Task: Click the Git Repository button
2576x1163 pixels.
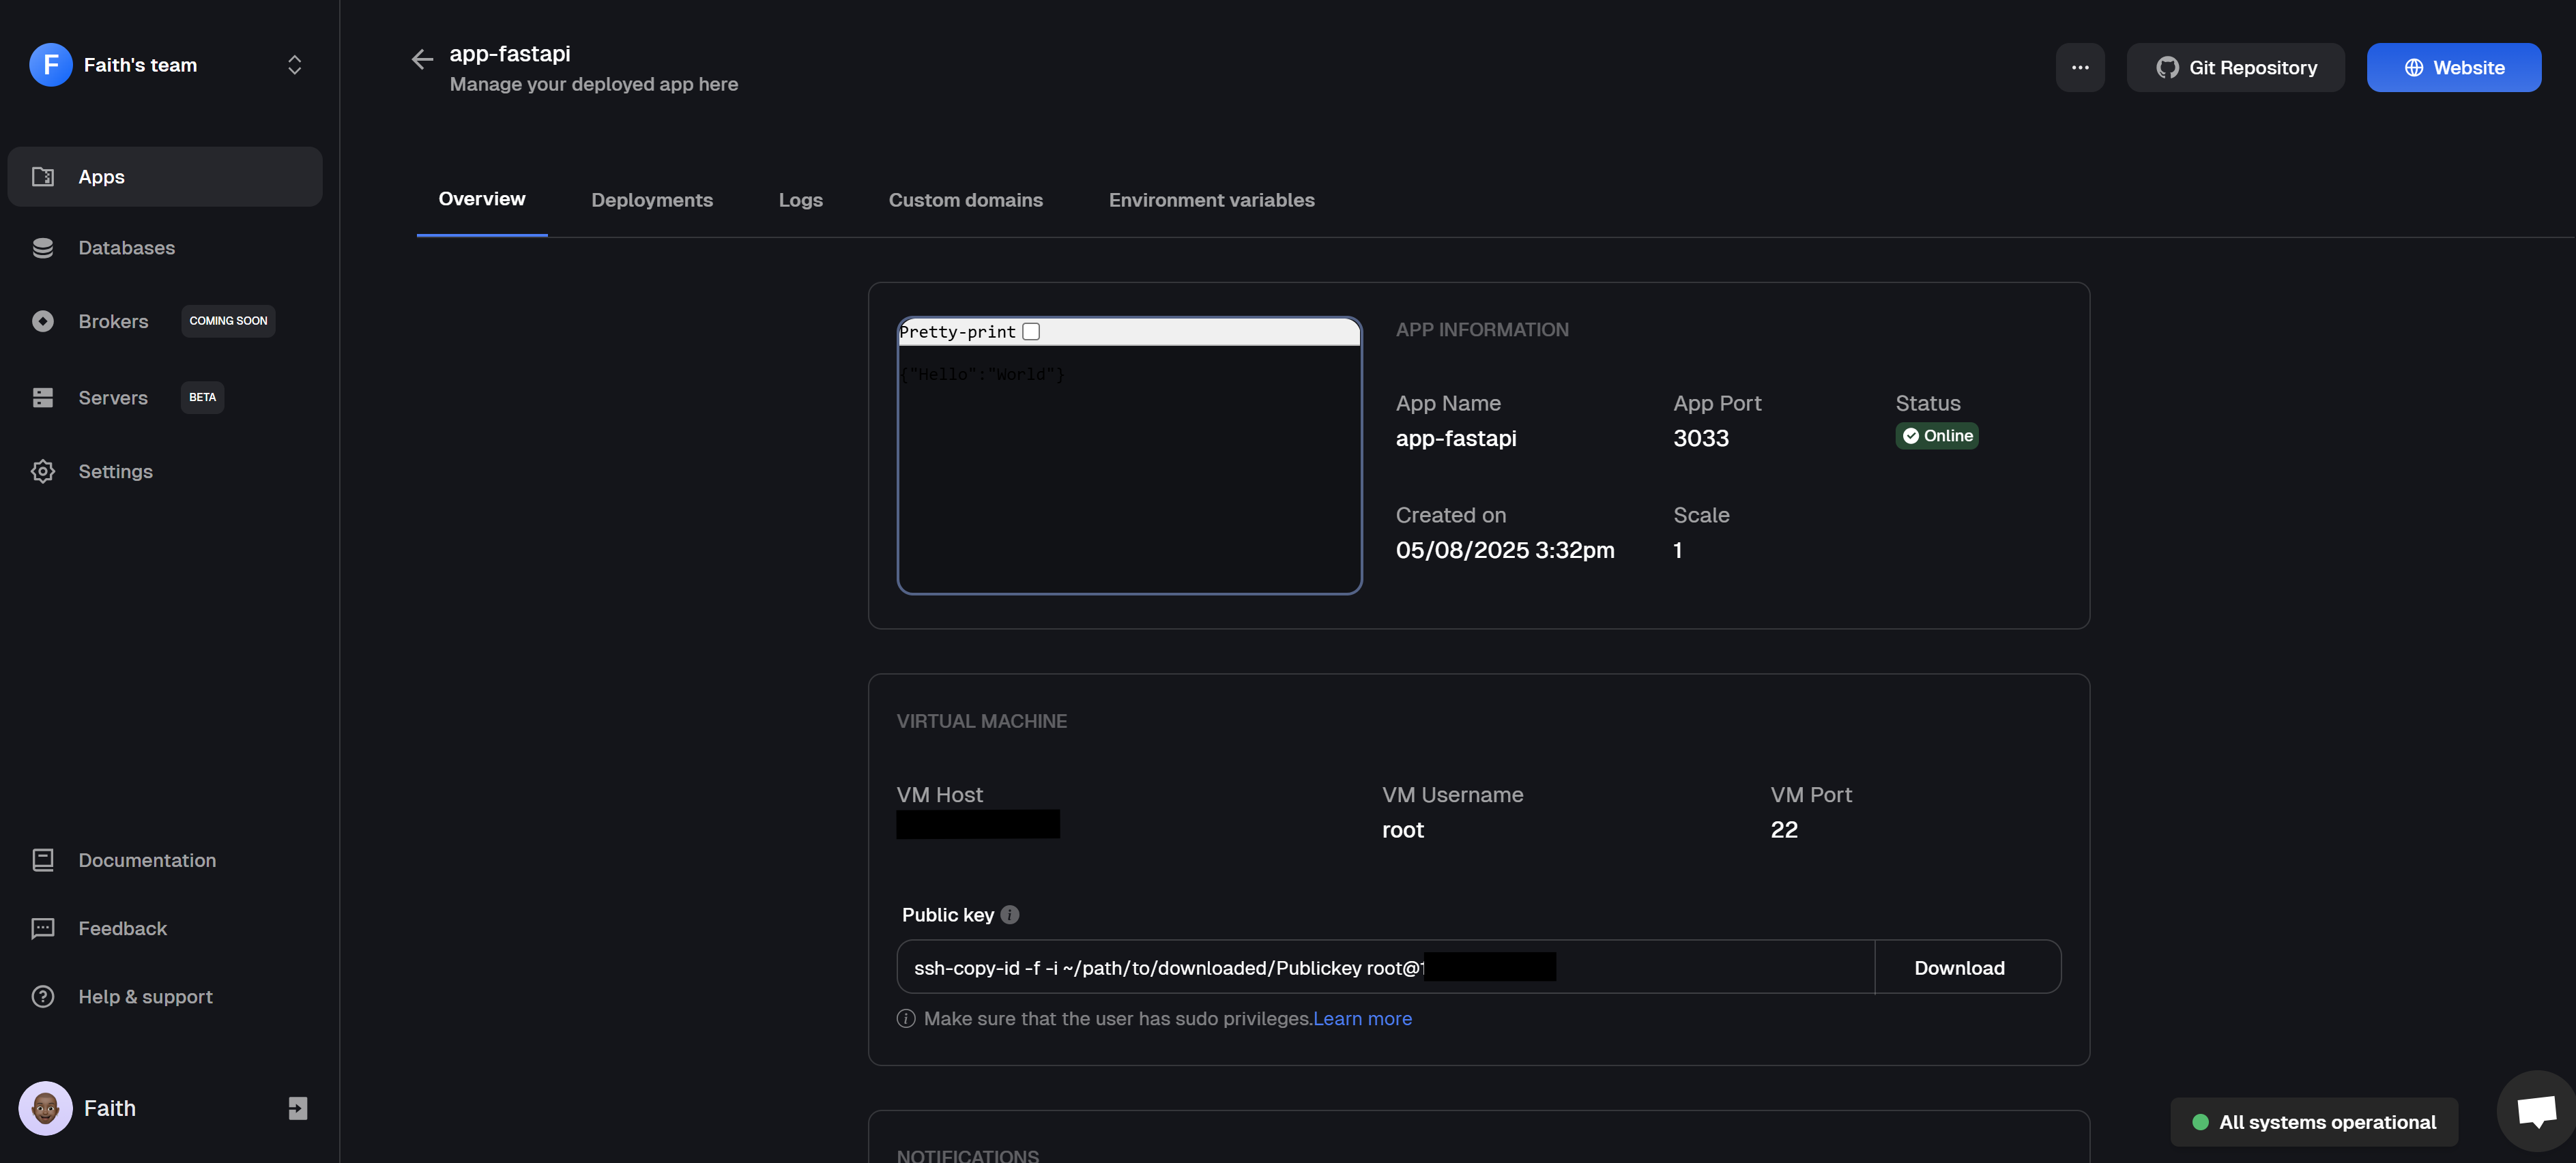Action: point(2235,68)
